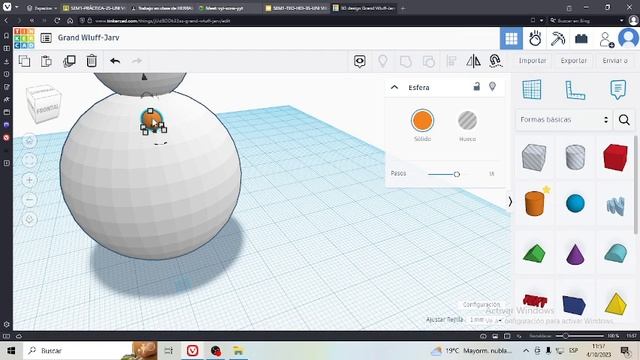Click the Align tool icon
Viewport: 640px width, 360px height.
[451, 61]
